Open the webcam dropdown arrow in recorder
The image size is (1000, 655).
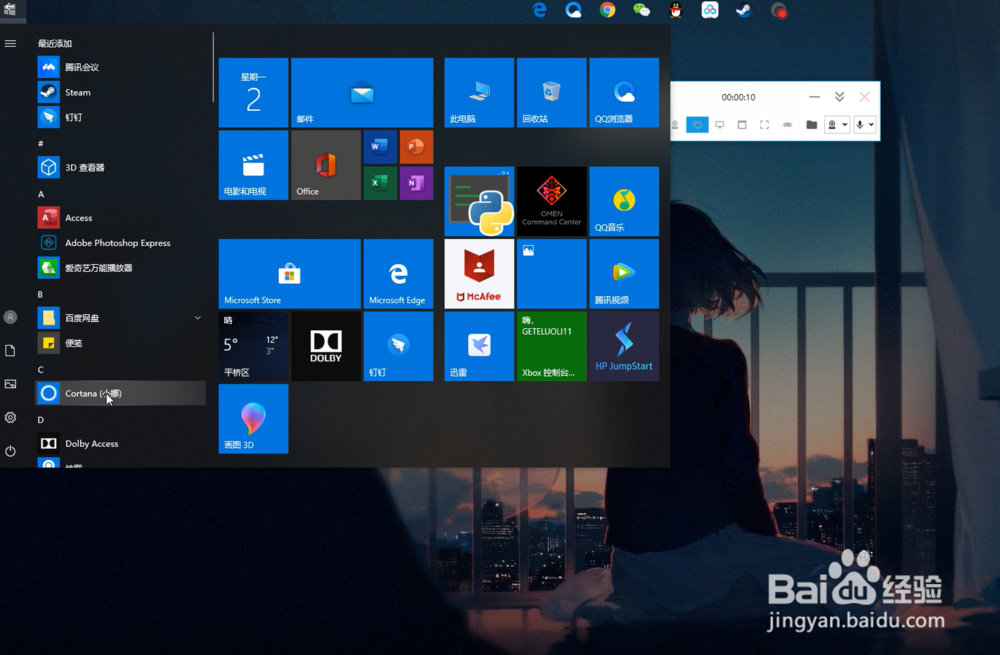(x=845, y=125)
